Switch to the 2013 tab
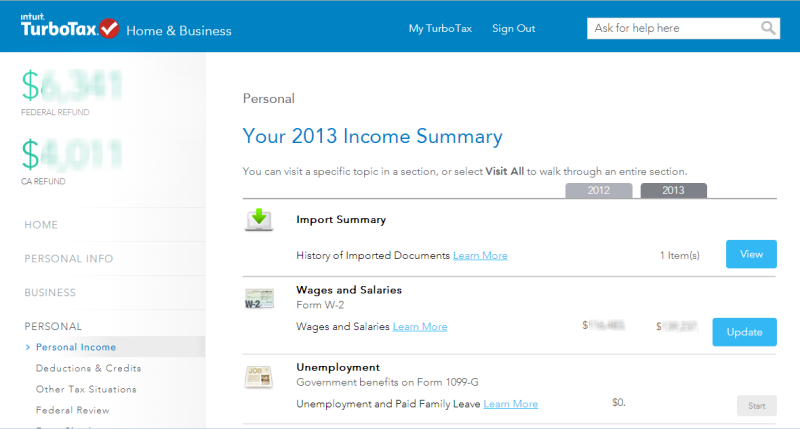Viewport: 800px width, 429px height. pyautogui.click(x=673, y=190)
